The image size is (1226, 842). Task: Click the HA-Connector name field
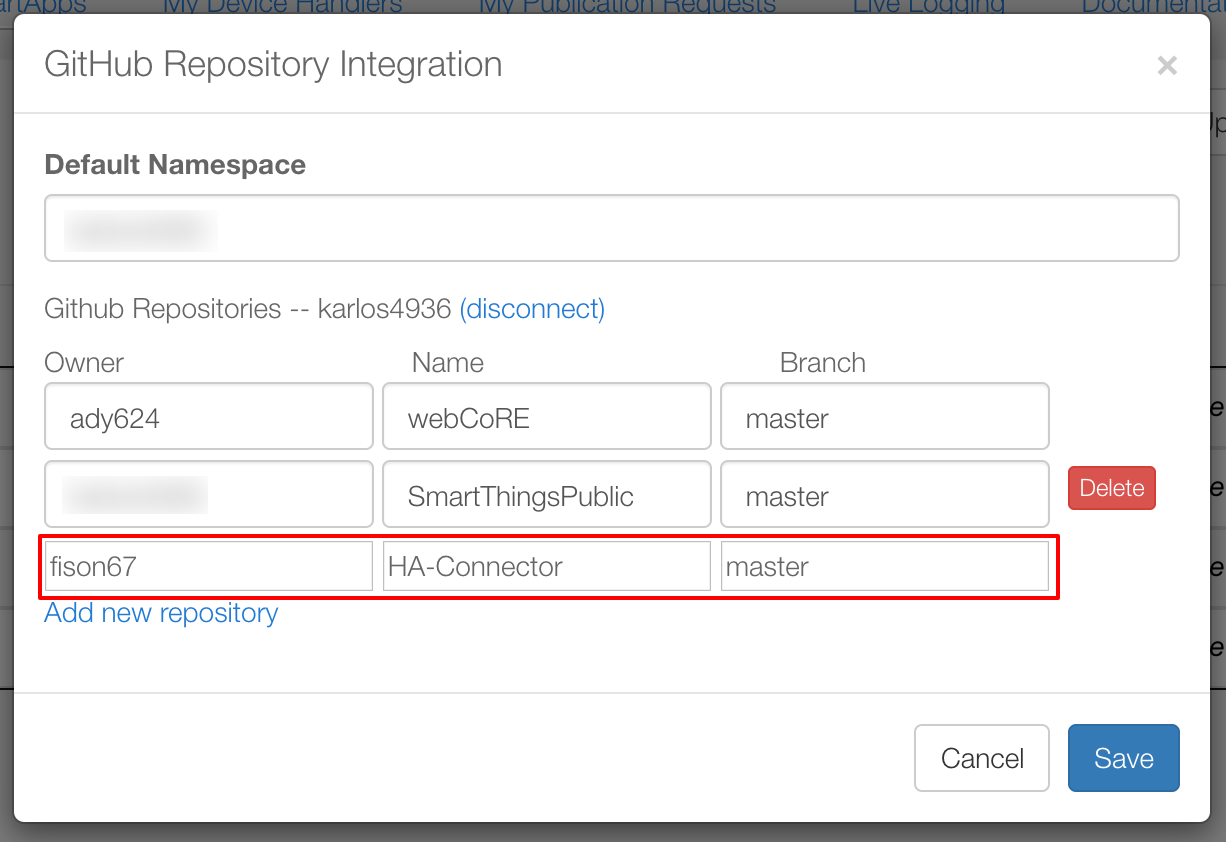[x=547, y=566]
